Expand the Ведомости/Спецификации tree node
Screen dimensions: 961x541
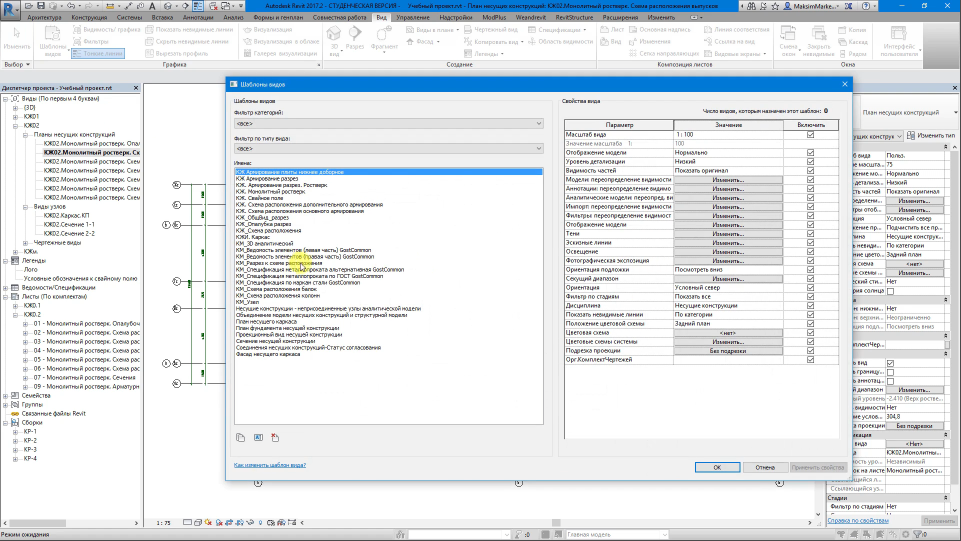(6, 287)
